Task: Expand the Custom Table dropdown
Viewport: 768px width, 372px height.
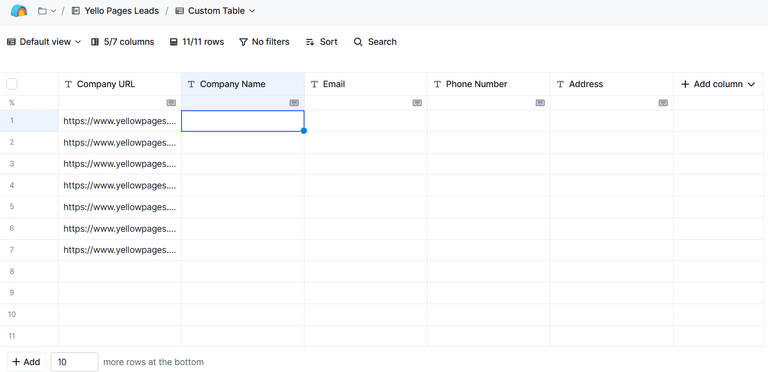Action: pos(215,11)
